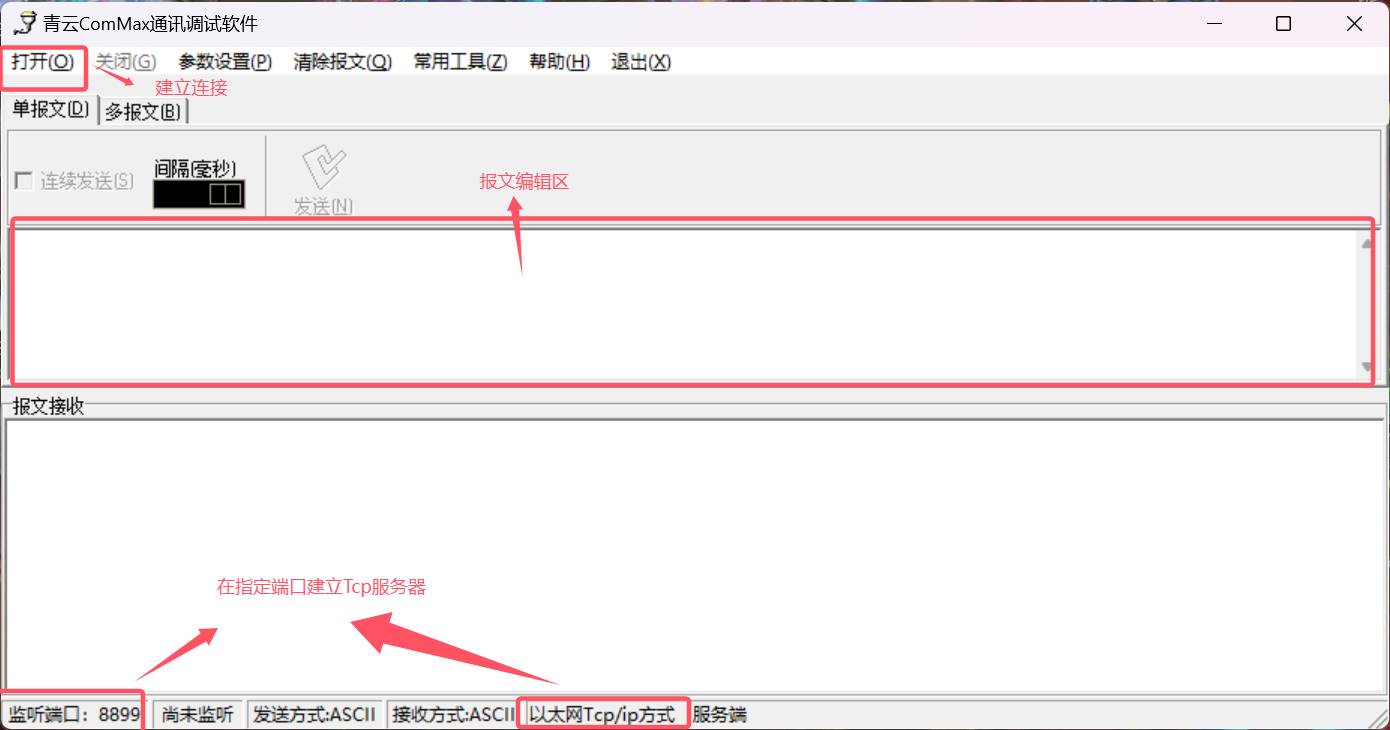Image resolution: width=1390 pixels, height=730 pixels.
Task: Click the 青云ComMax app icon in title bar
Action: tap(25, 23)
